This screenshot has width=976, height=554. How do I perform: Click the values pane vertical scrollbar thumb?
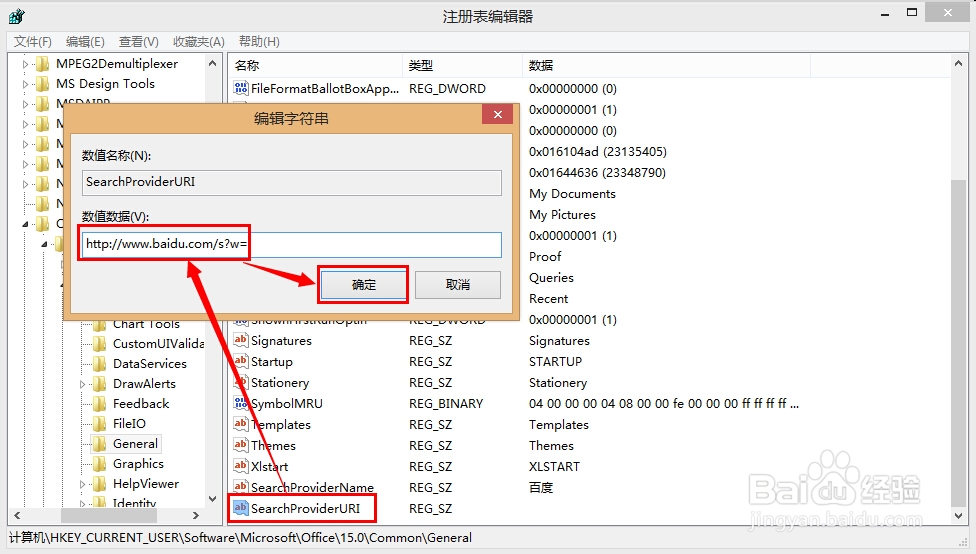pyautogui.click(x=958, y=342)
